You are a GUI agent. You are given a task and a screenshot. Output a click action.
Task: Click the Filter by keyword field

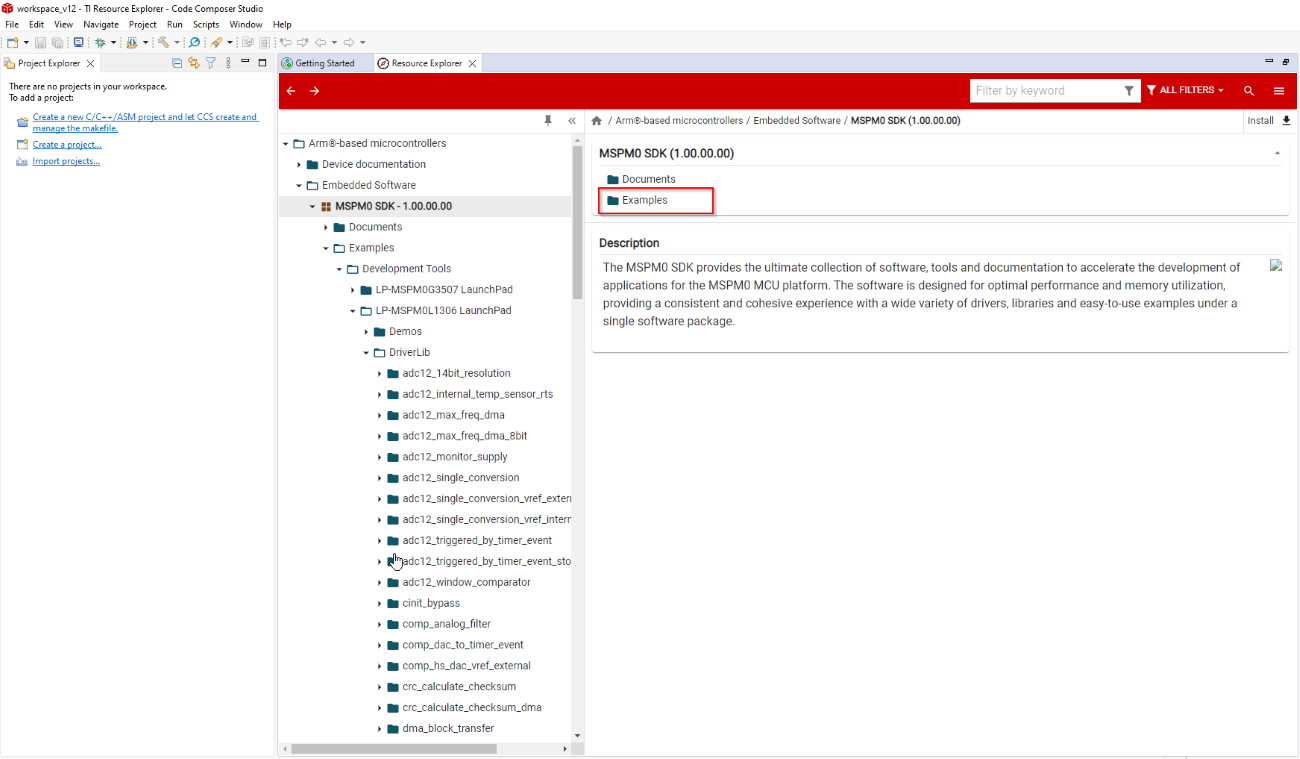(x=1045, y=91)
